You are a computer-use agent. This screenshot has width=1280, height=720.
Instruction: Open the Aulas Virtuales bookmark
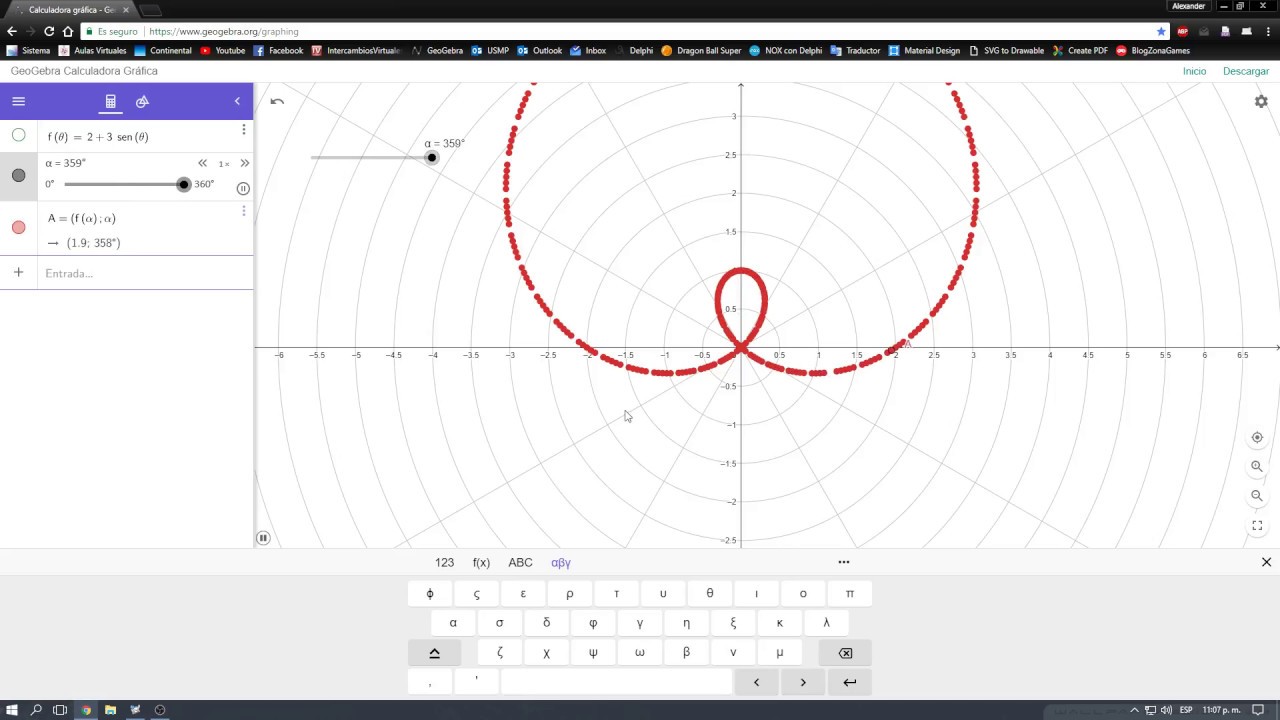click(x=93, y=50)
